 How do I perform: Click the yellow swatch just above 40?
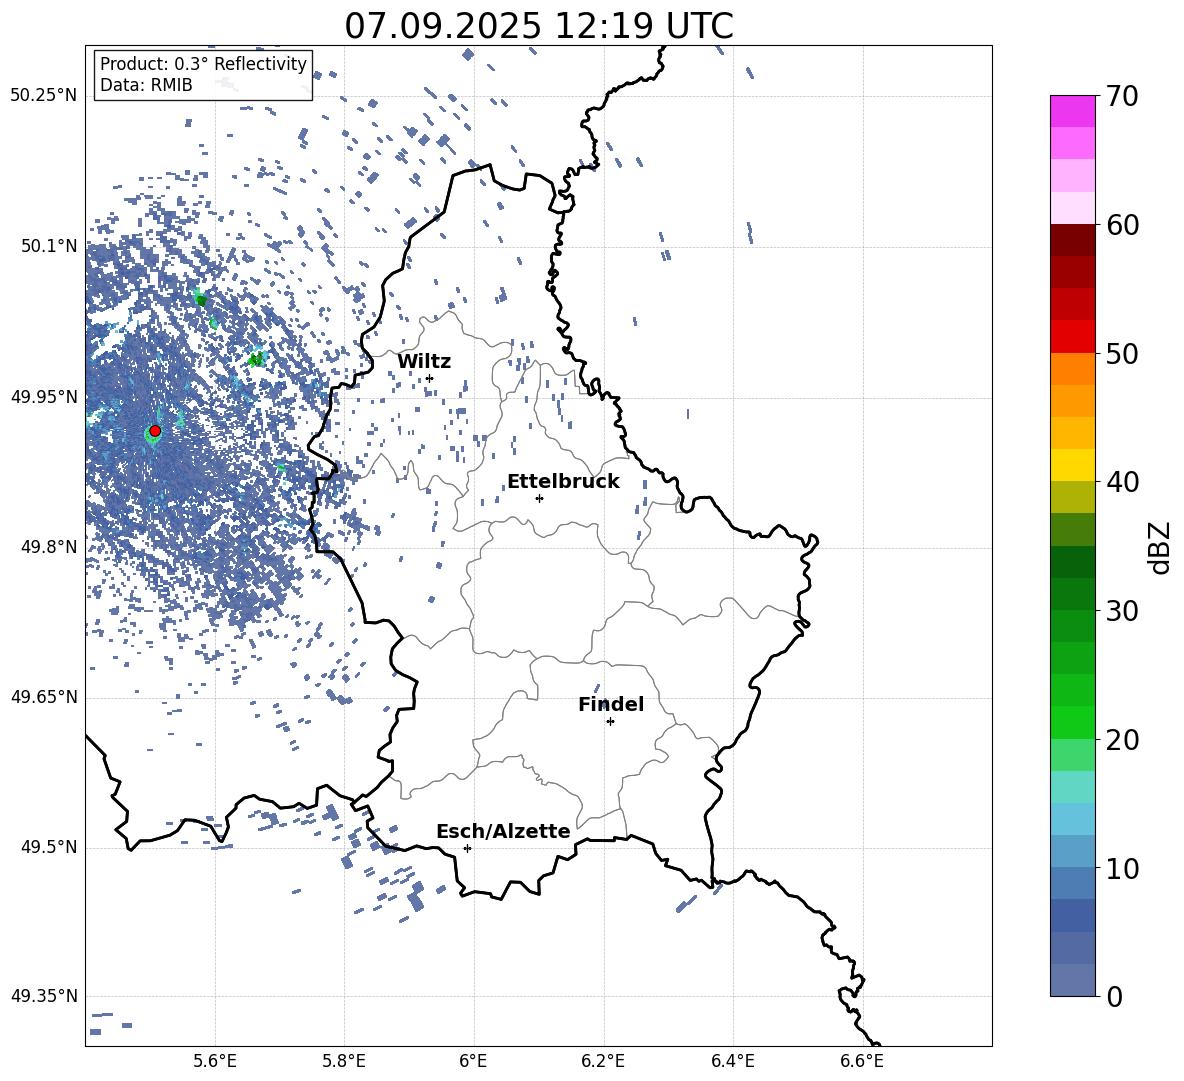point(1072,465)
